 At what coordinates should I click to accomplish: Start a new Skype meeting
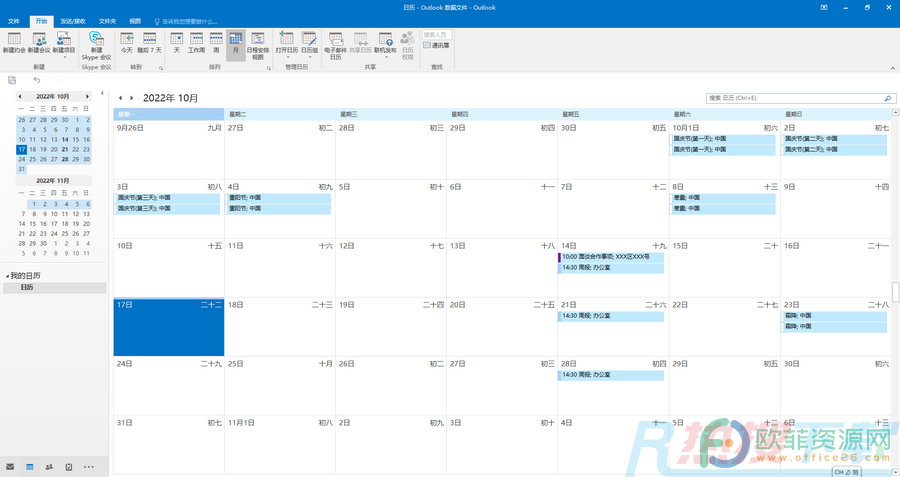point(96,46)
